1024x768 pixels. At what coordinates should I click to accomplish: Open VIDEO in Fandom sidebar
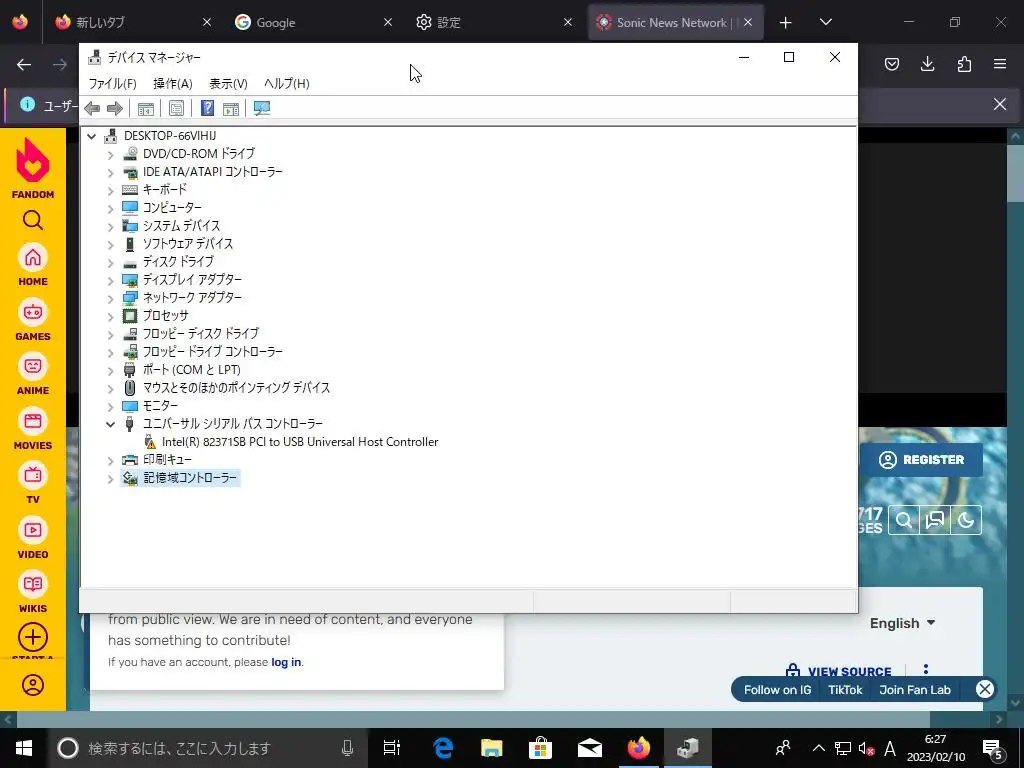point(33,538)
